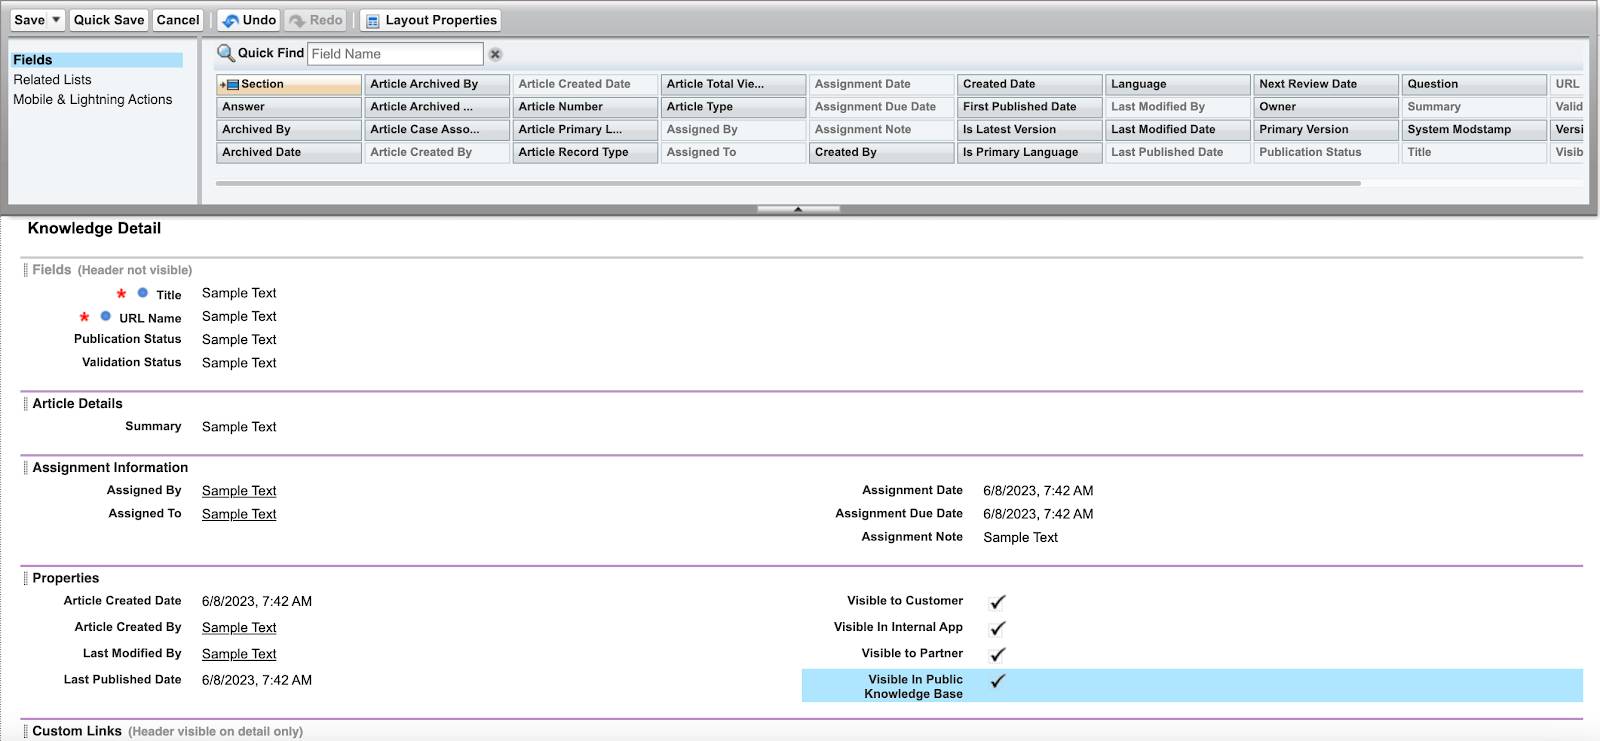
Task: Click the Summary field label in Article Details
Action: (x=153, y=426)
